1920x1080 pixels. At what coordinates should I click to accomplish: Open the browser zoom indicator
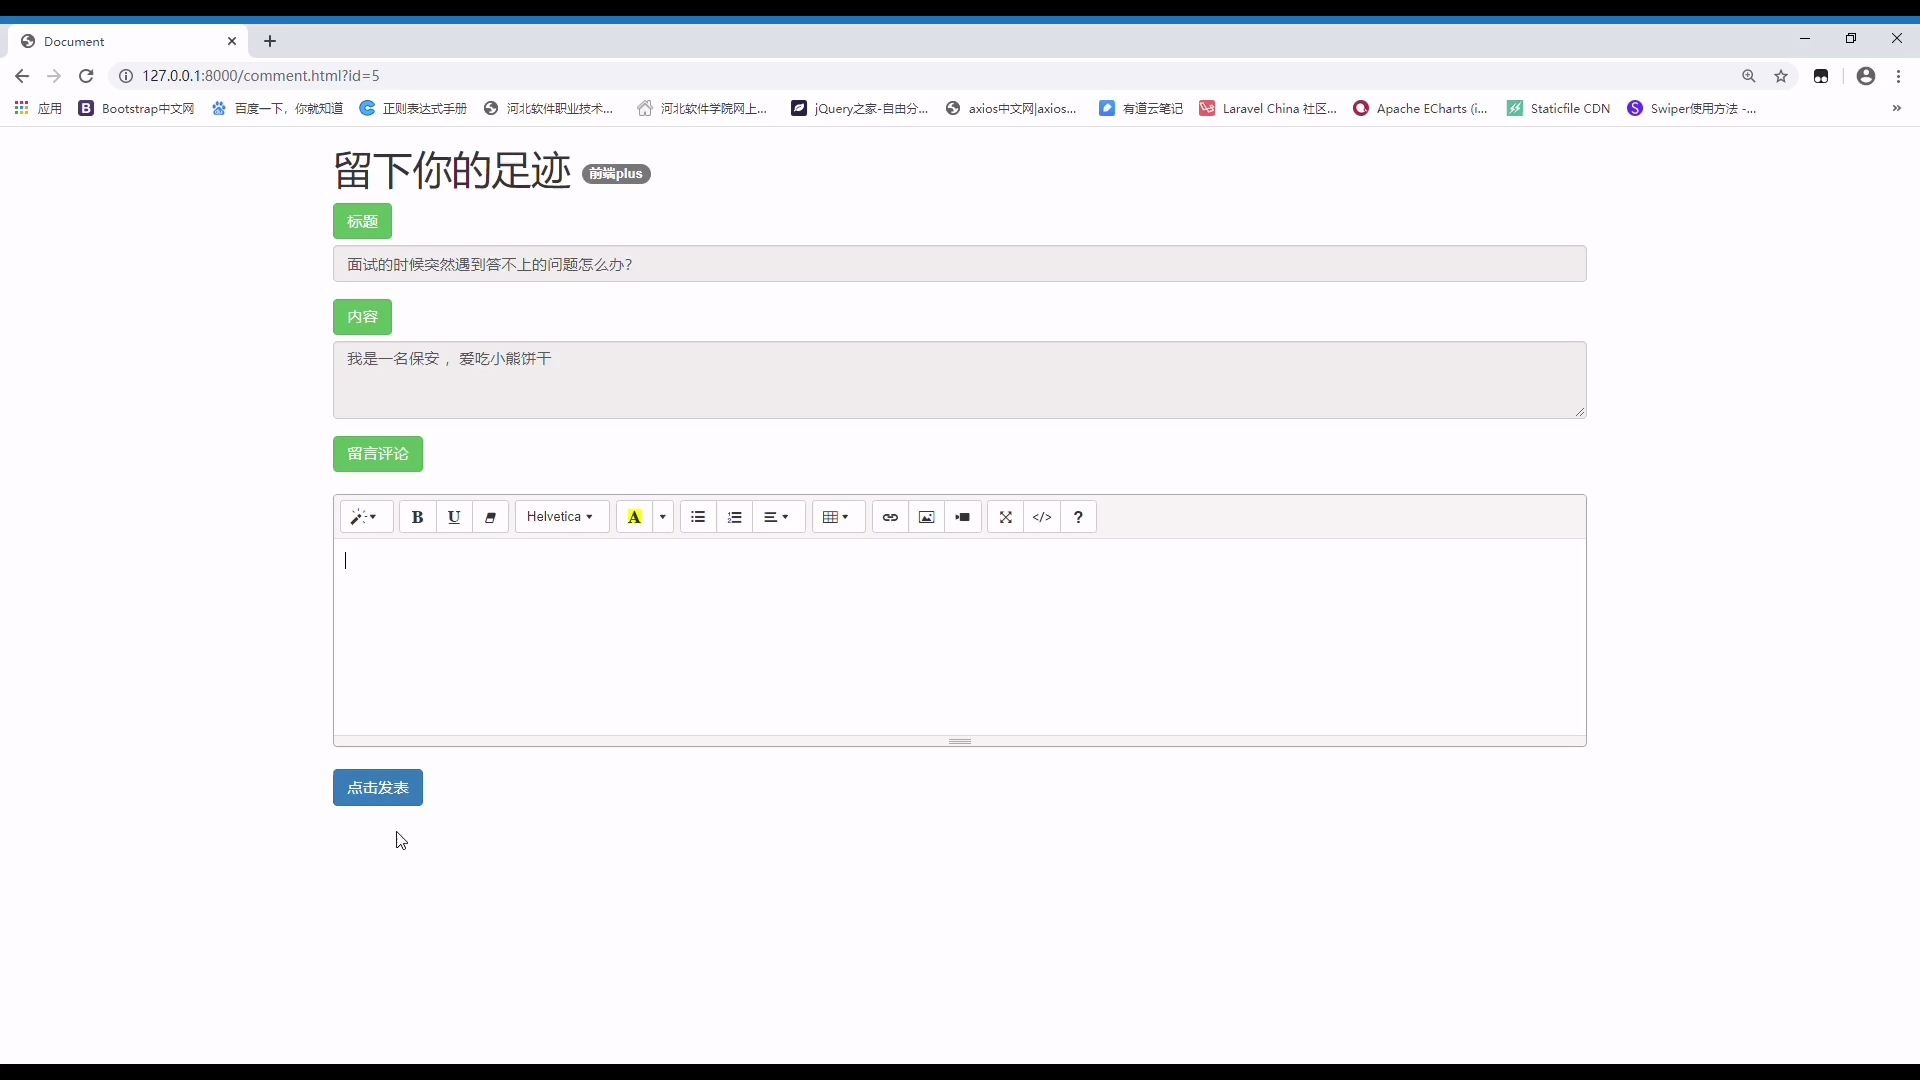pos(1749,76)
